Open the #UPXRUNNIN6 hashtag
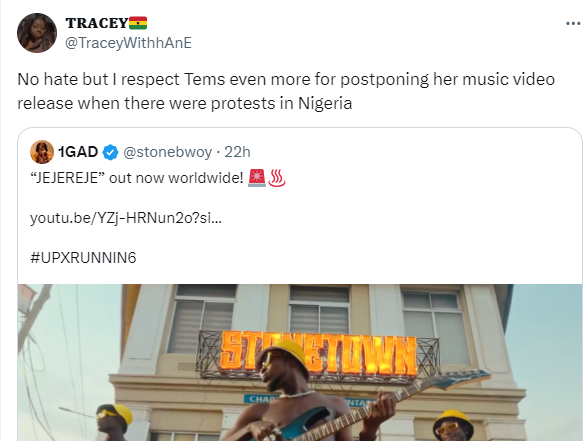Viewport: 584px width, 441px height. 83,258
